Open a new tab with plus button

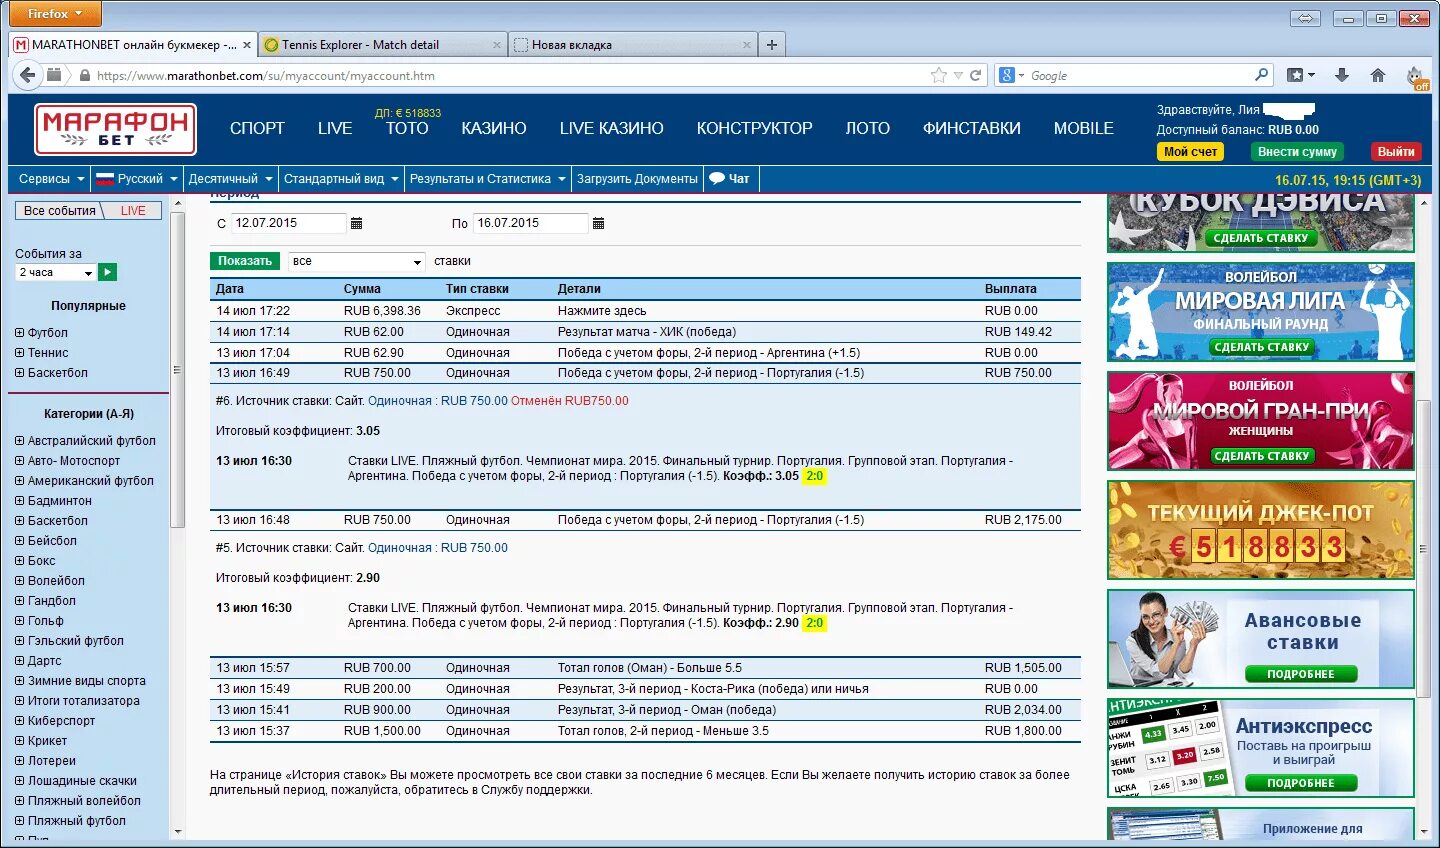(x=772, y=44)
